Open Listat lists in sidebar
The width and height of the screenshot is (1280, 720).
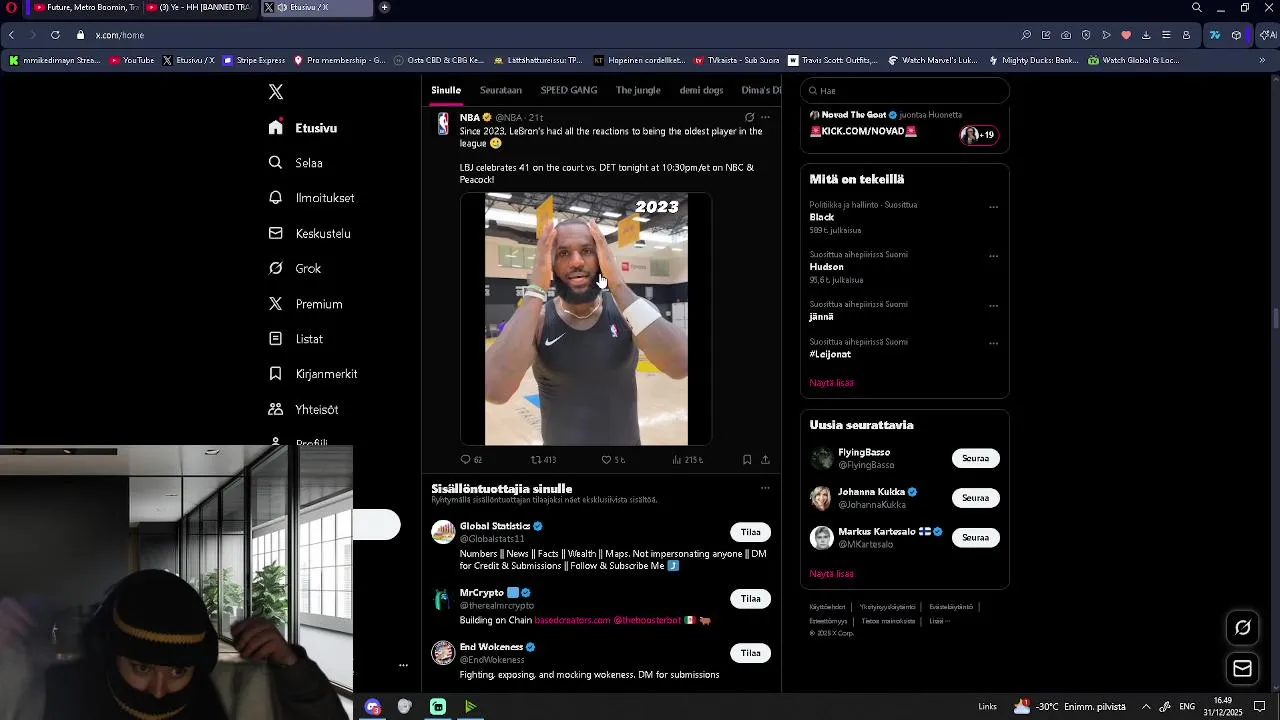[295, 339]
